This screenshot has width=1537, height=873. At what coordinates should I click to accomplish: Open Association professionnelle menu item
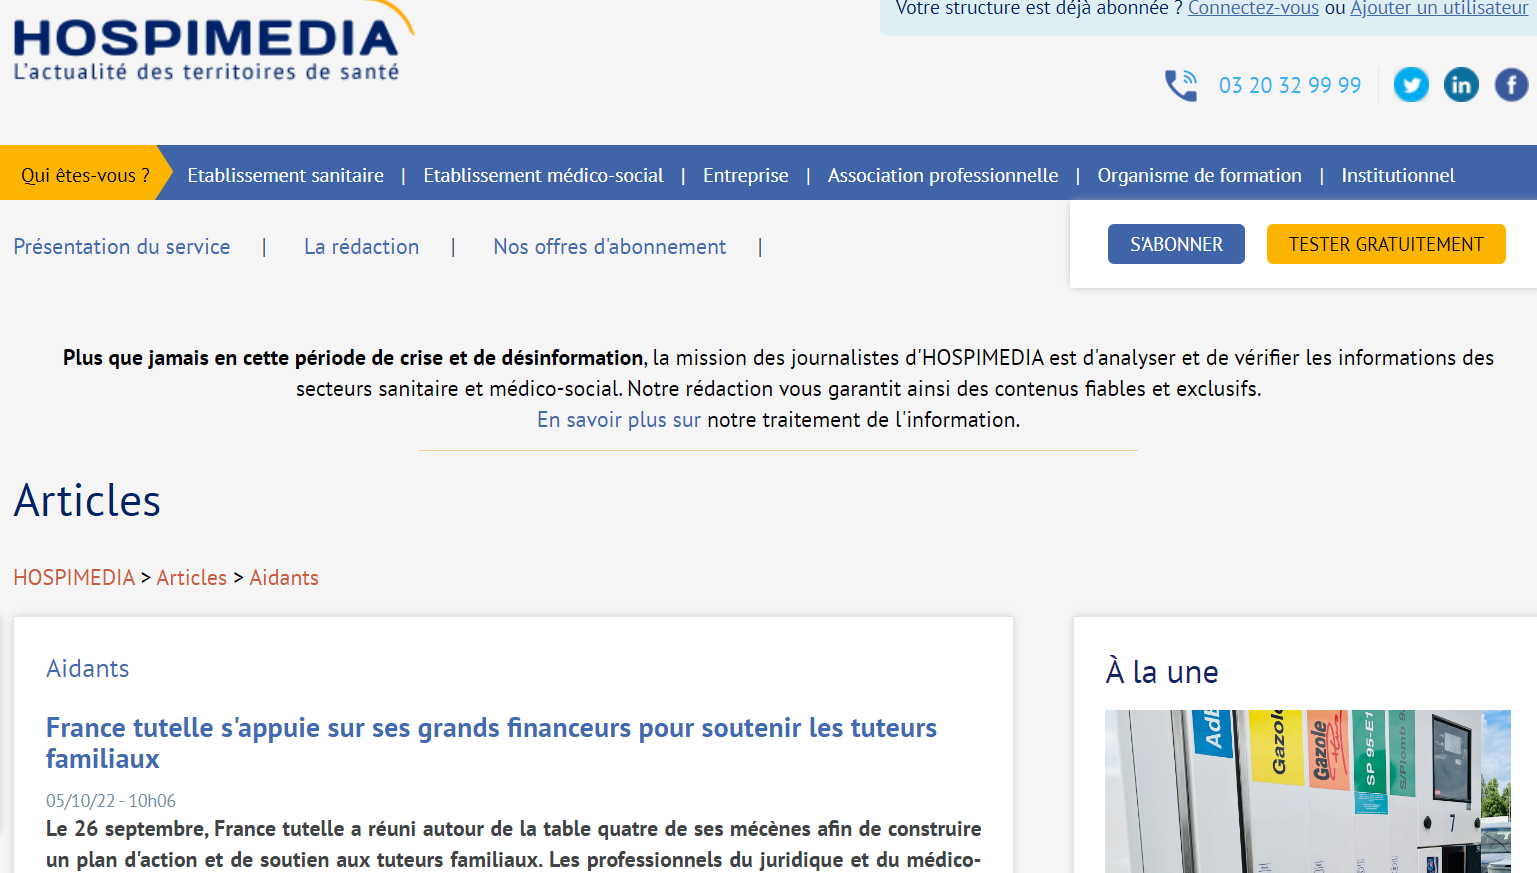tap(942, 175)
